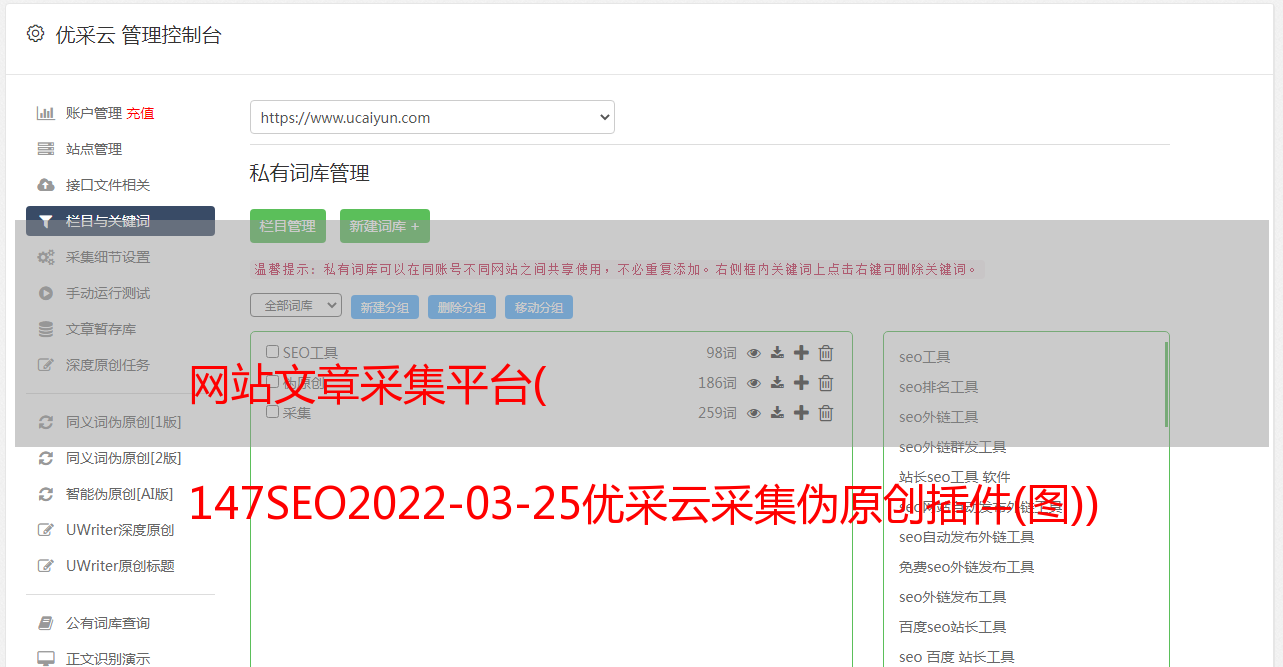Click the book icon for 公有词库查询

(x=46, y=623)
